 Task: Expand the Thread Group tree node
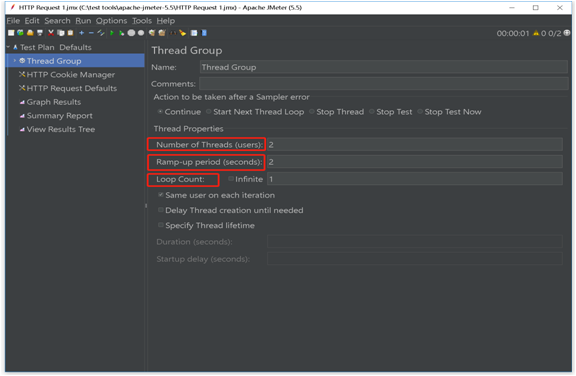click(15, 61)
